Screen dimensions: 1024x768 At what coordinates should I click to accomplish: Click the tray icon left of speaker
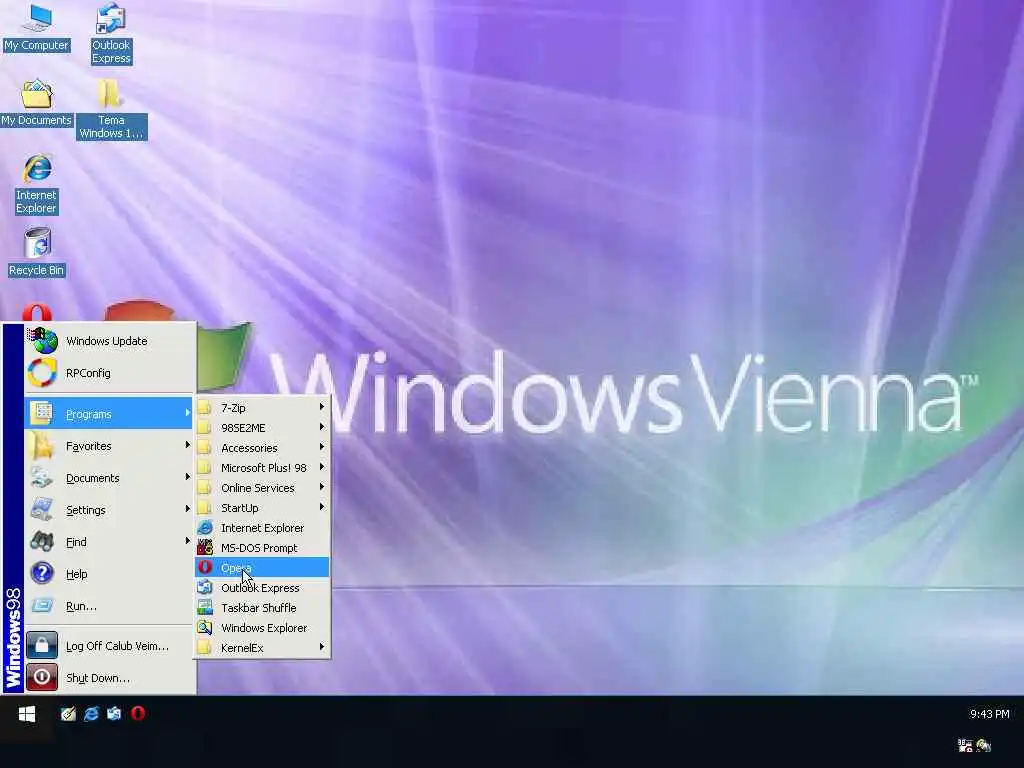point(965,745)
